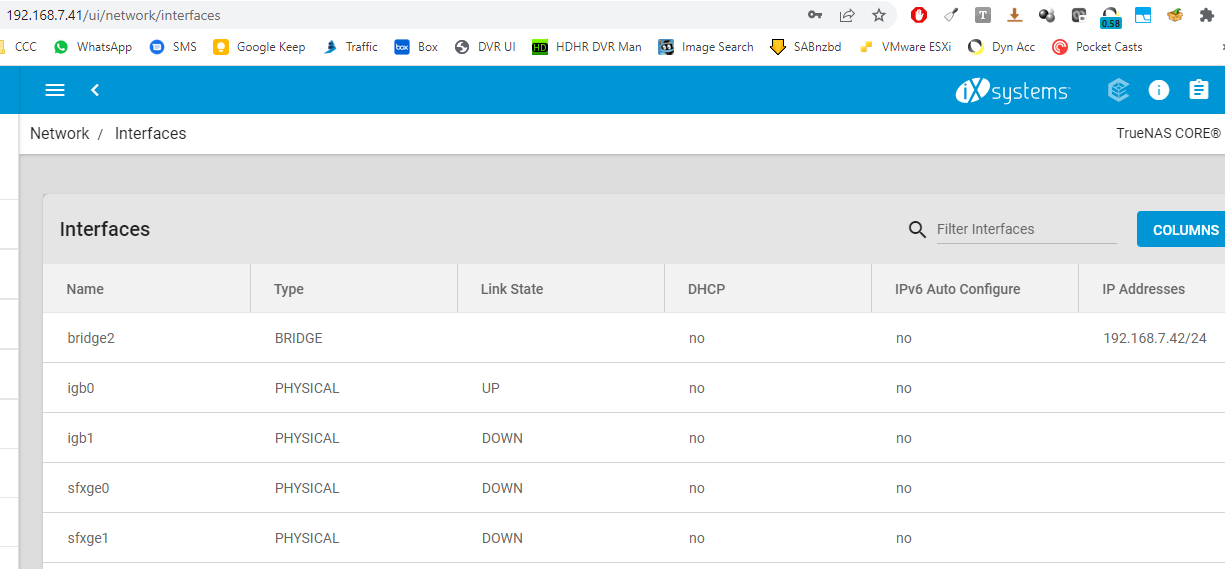
Task: Open the CCC bookmark
Action: tap(19, 47)
